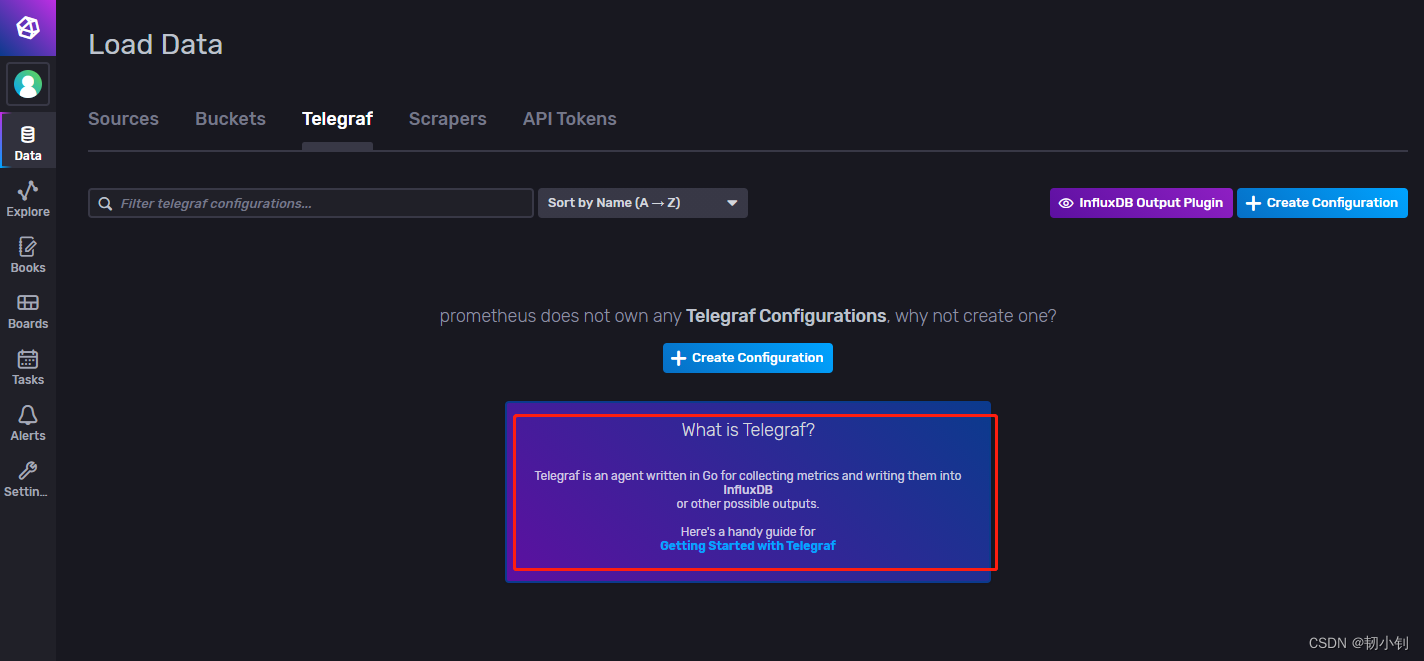The image size is (1424, 661).
Task: Click the 'What is Telegraf?' heading
Action: click(x=748, y=430)
